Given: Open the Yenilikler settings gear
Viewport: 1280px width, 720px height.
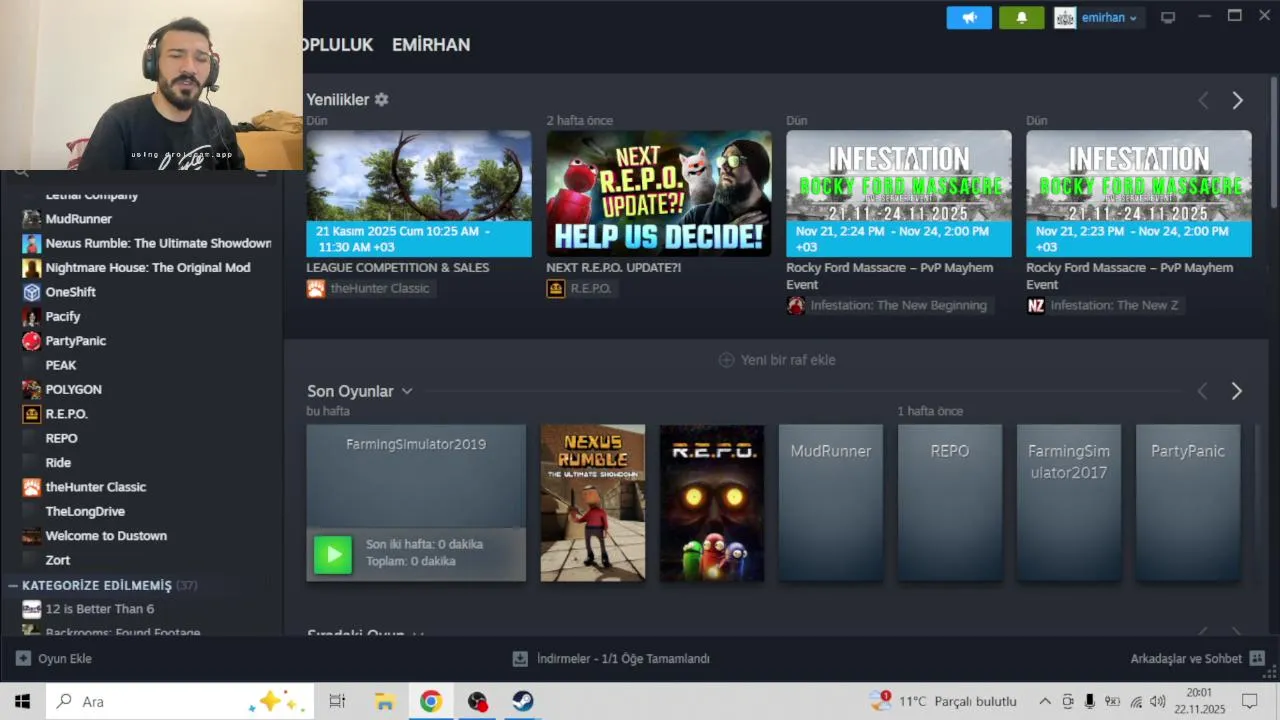Looking at the screenshot, I should [381, 100].
